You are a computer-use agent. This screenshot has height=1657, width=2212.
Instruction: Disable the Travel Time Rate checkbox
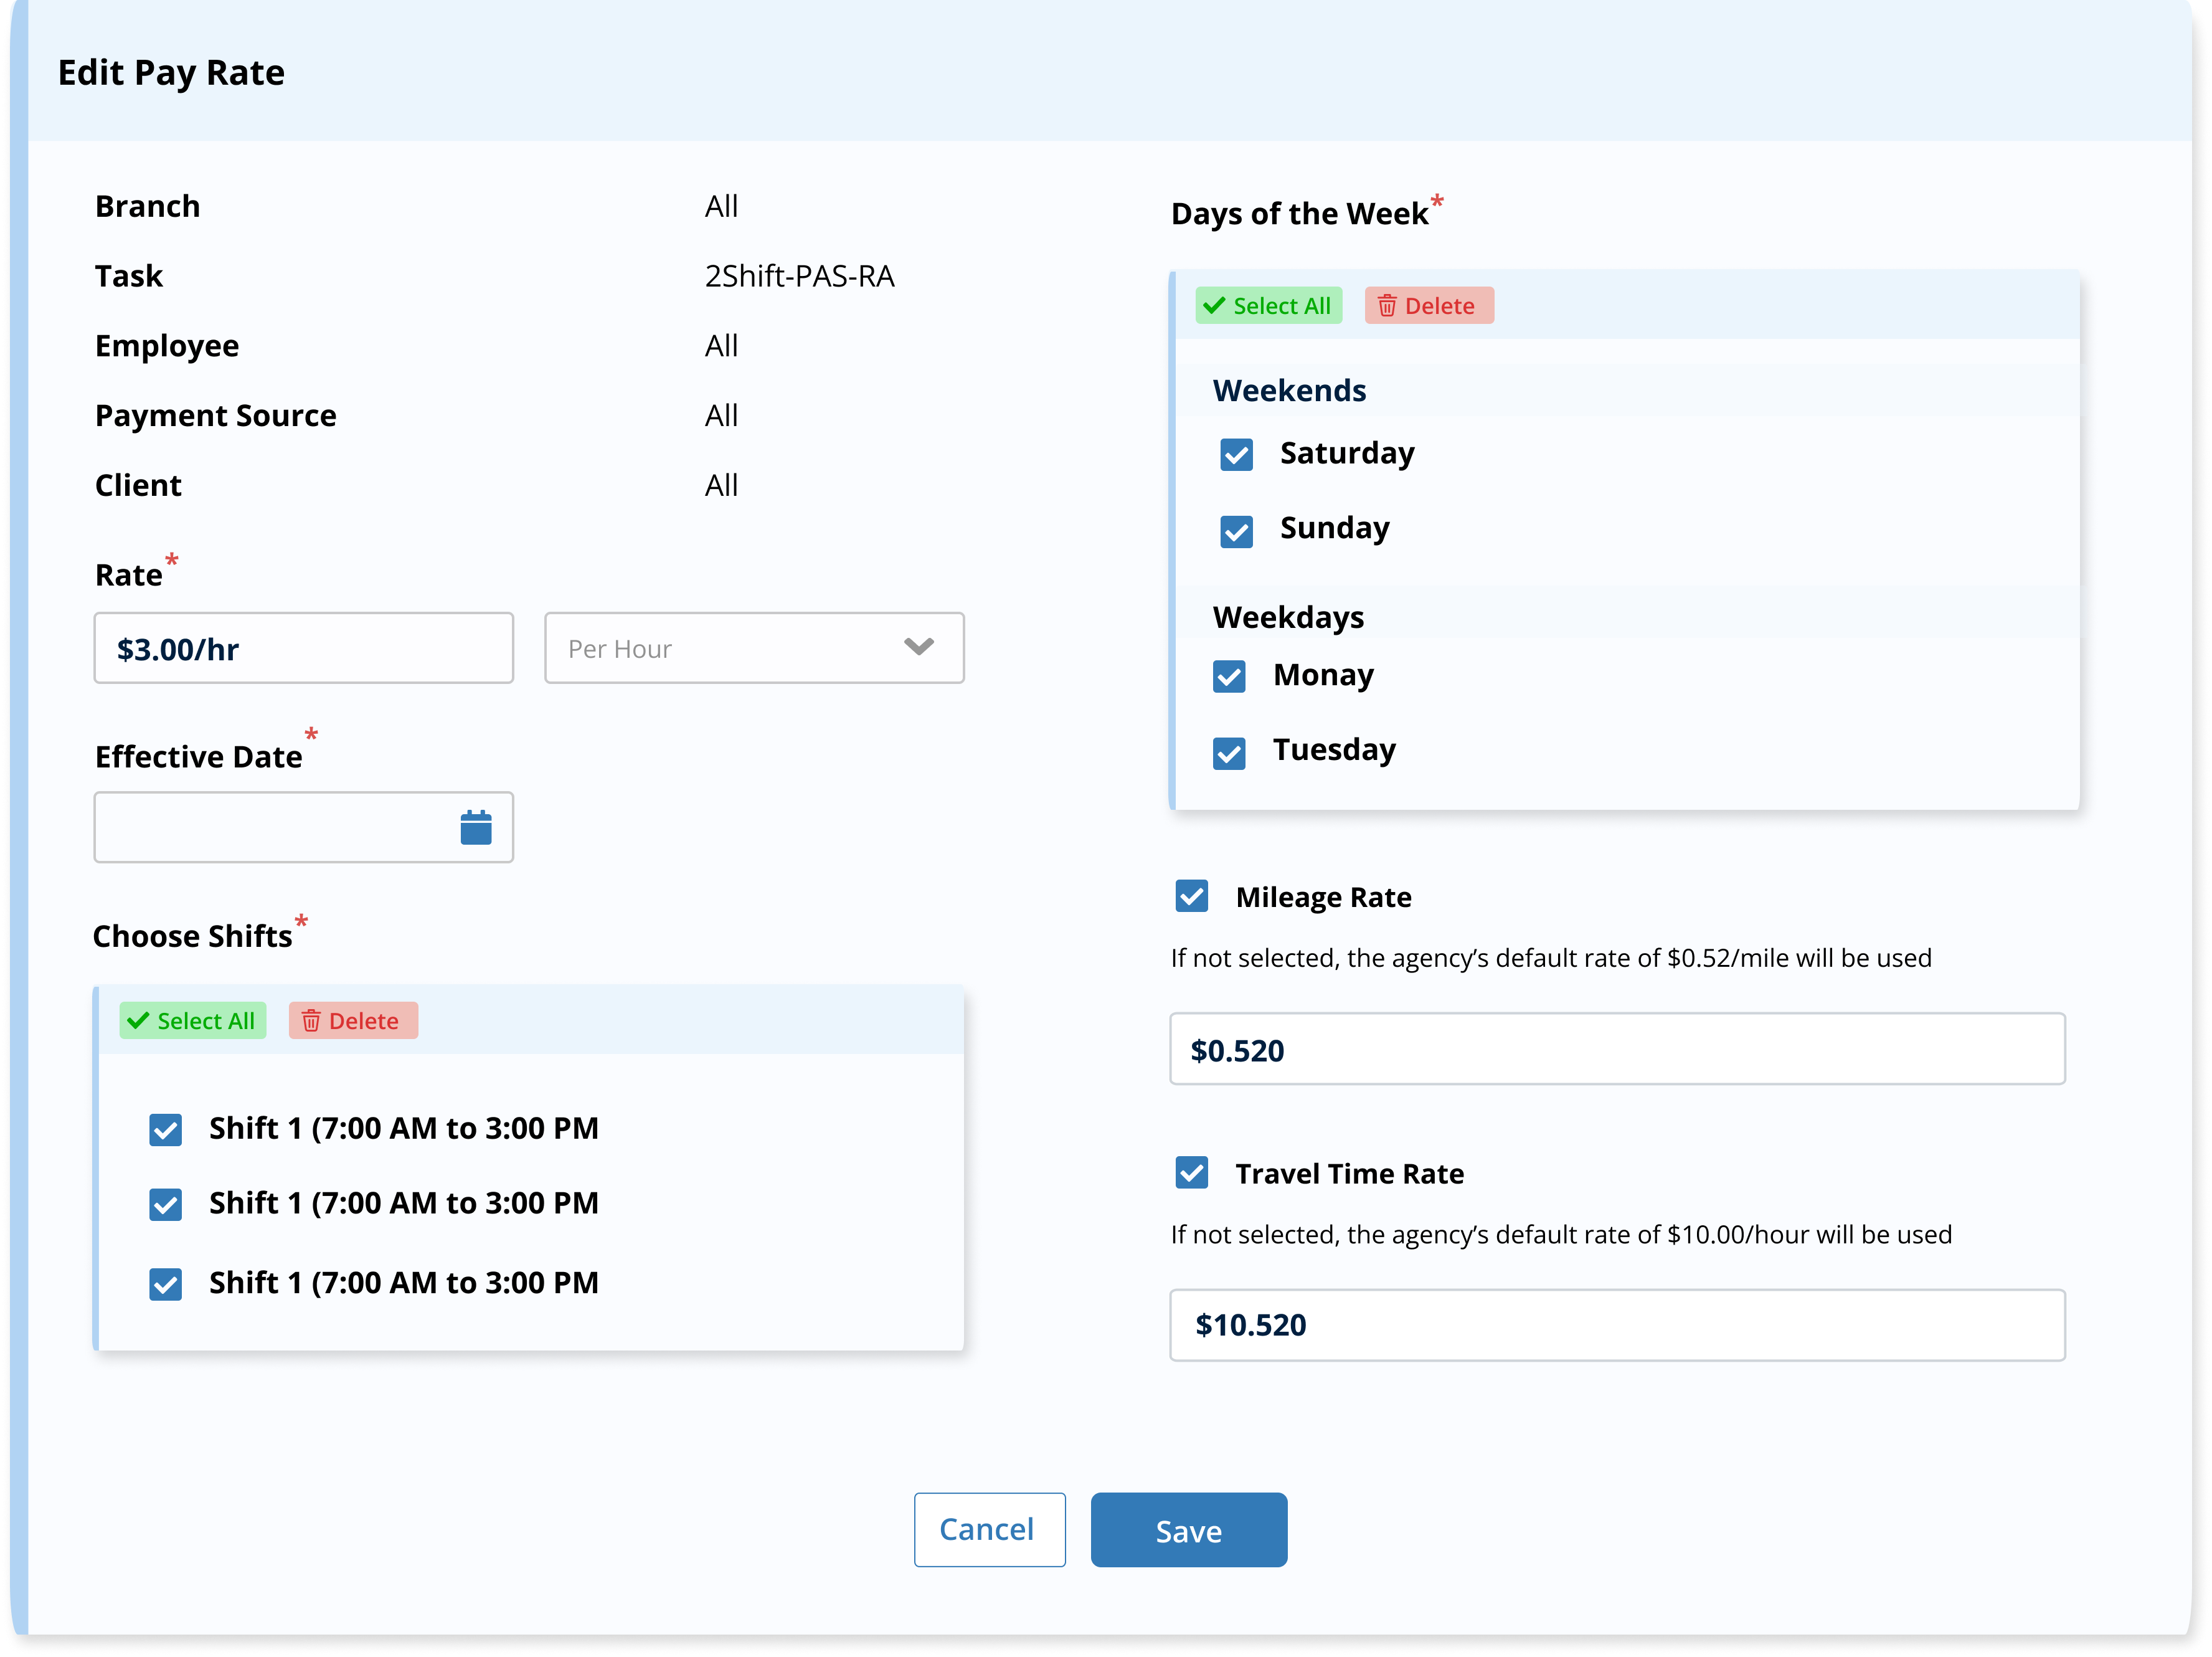[x=1192, y=1172]
